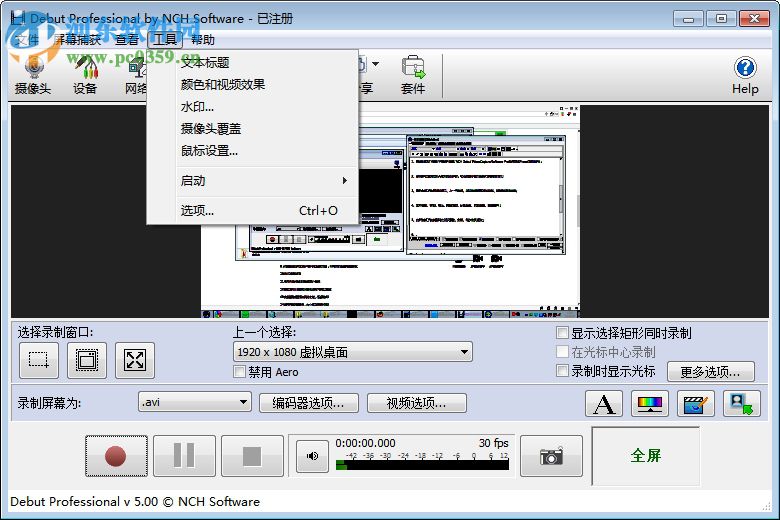Open the text caption (A) icon
This screenshot has height=520, width=780.
(604, 404)
